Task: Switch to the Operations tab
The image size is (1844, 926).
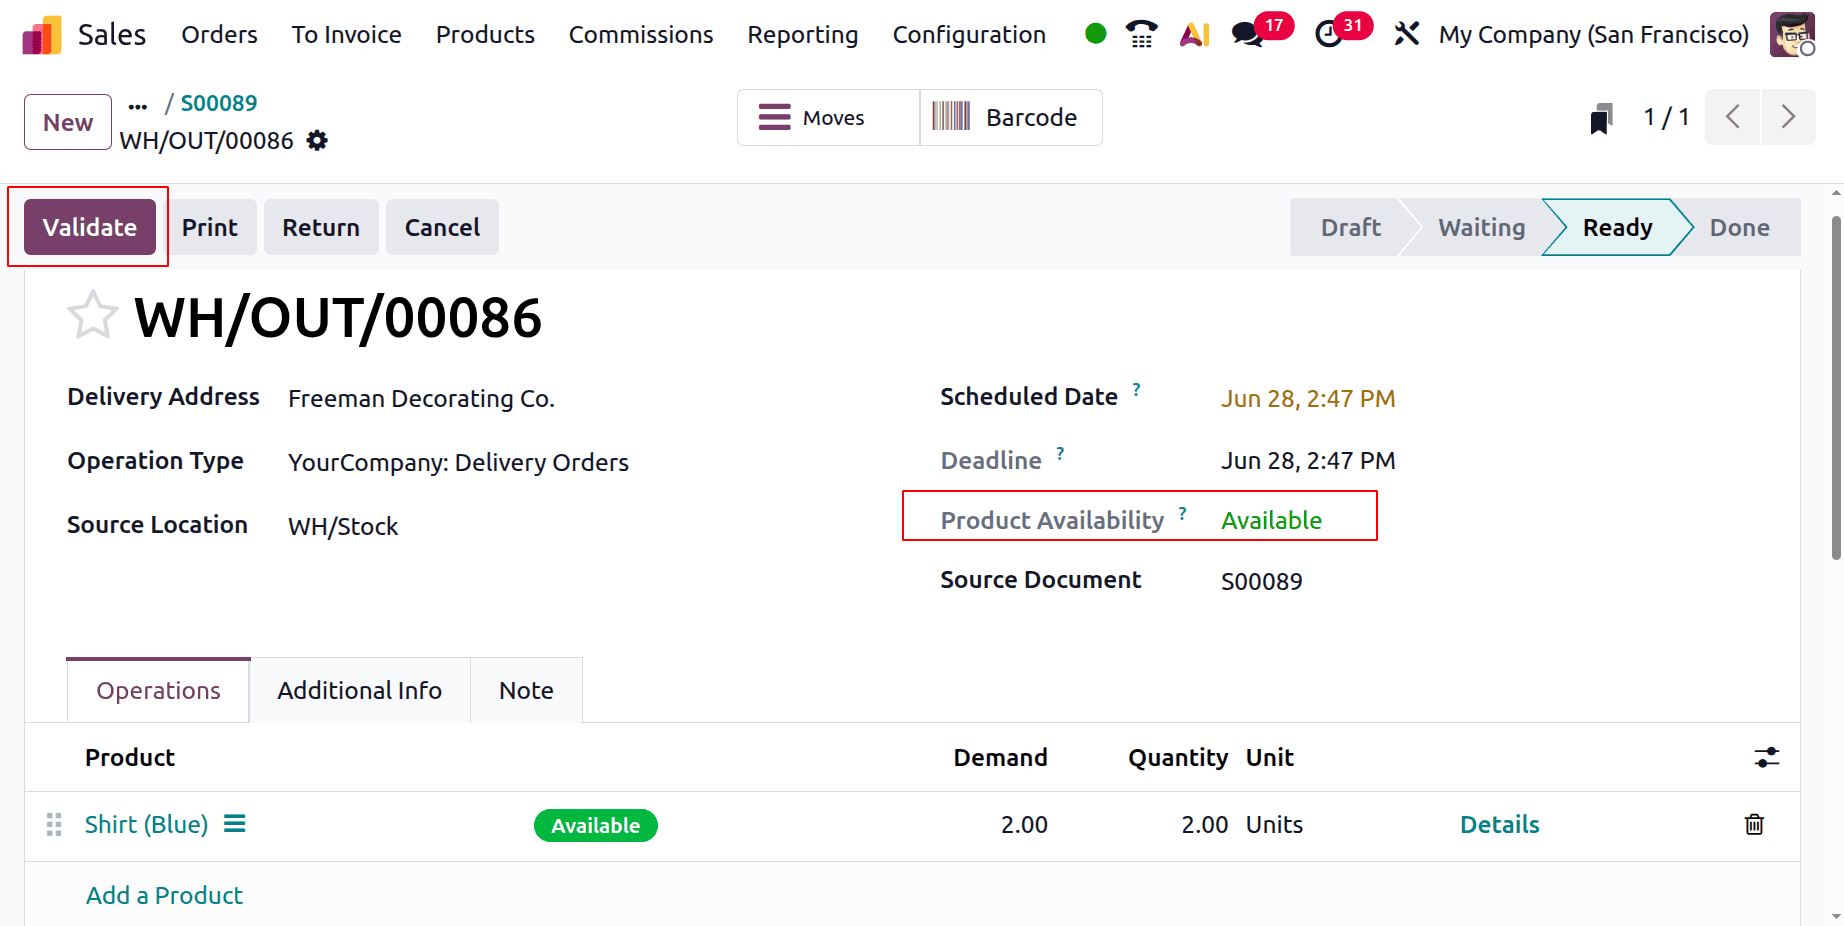Action: coord(158,690)
